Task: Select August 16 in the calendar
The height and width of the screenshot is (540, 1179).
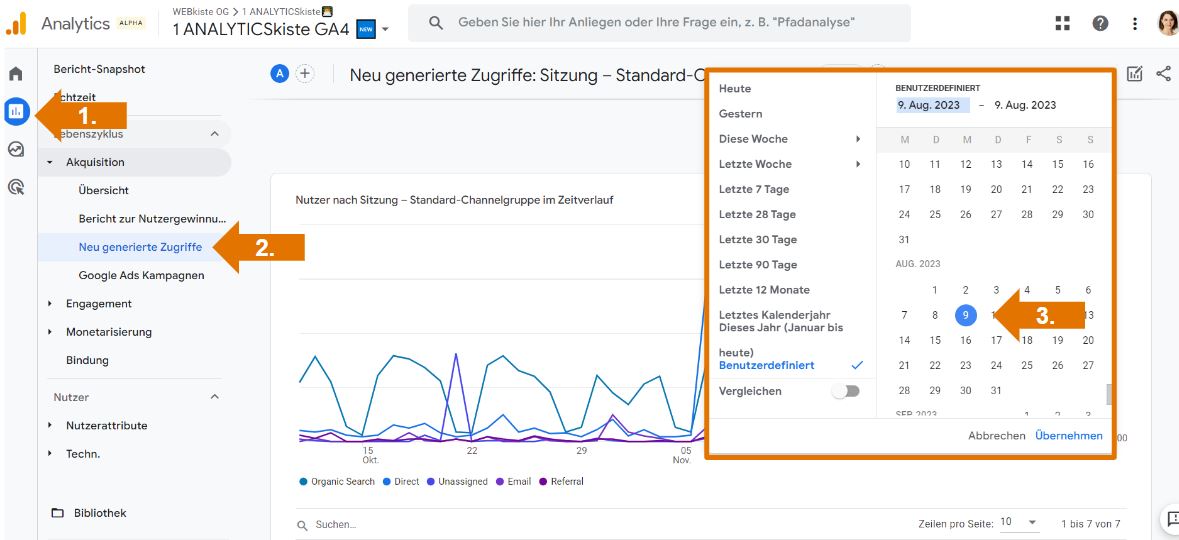Action: (966, 340)
